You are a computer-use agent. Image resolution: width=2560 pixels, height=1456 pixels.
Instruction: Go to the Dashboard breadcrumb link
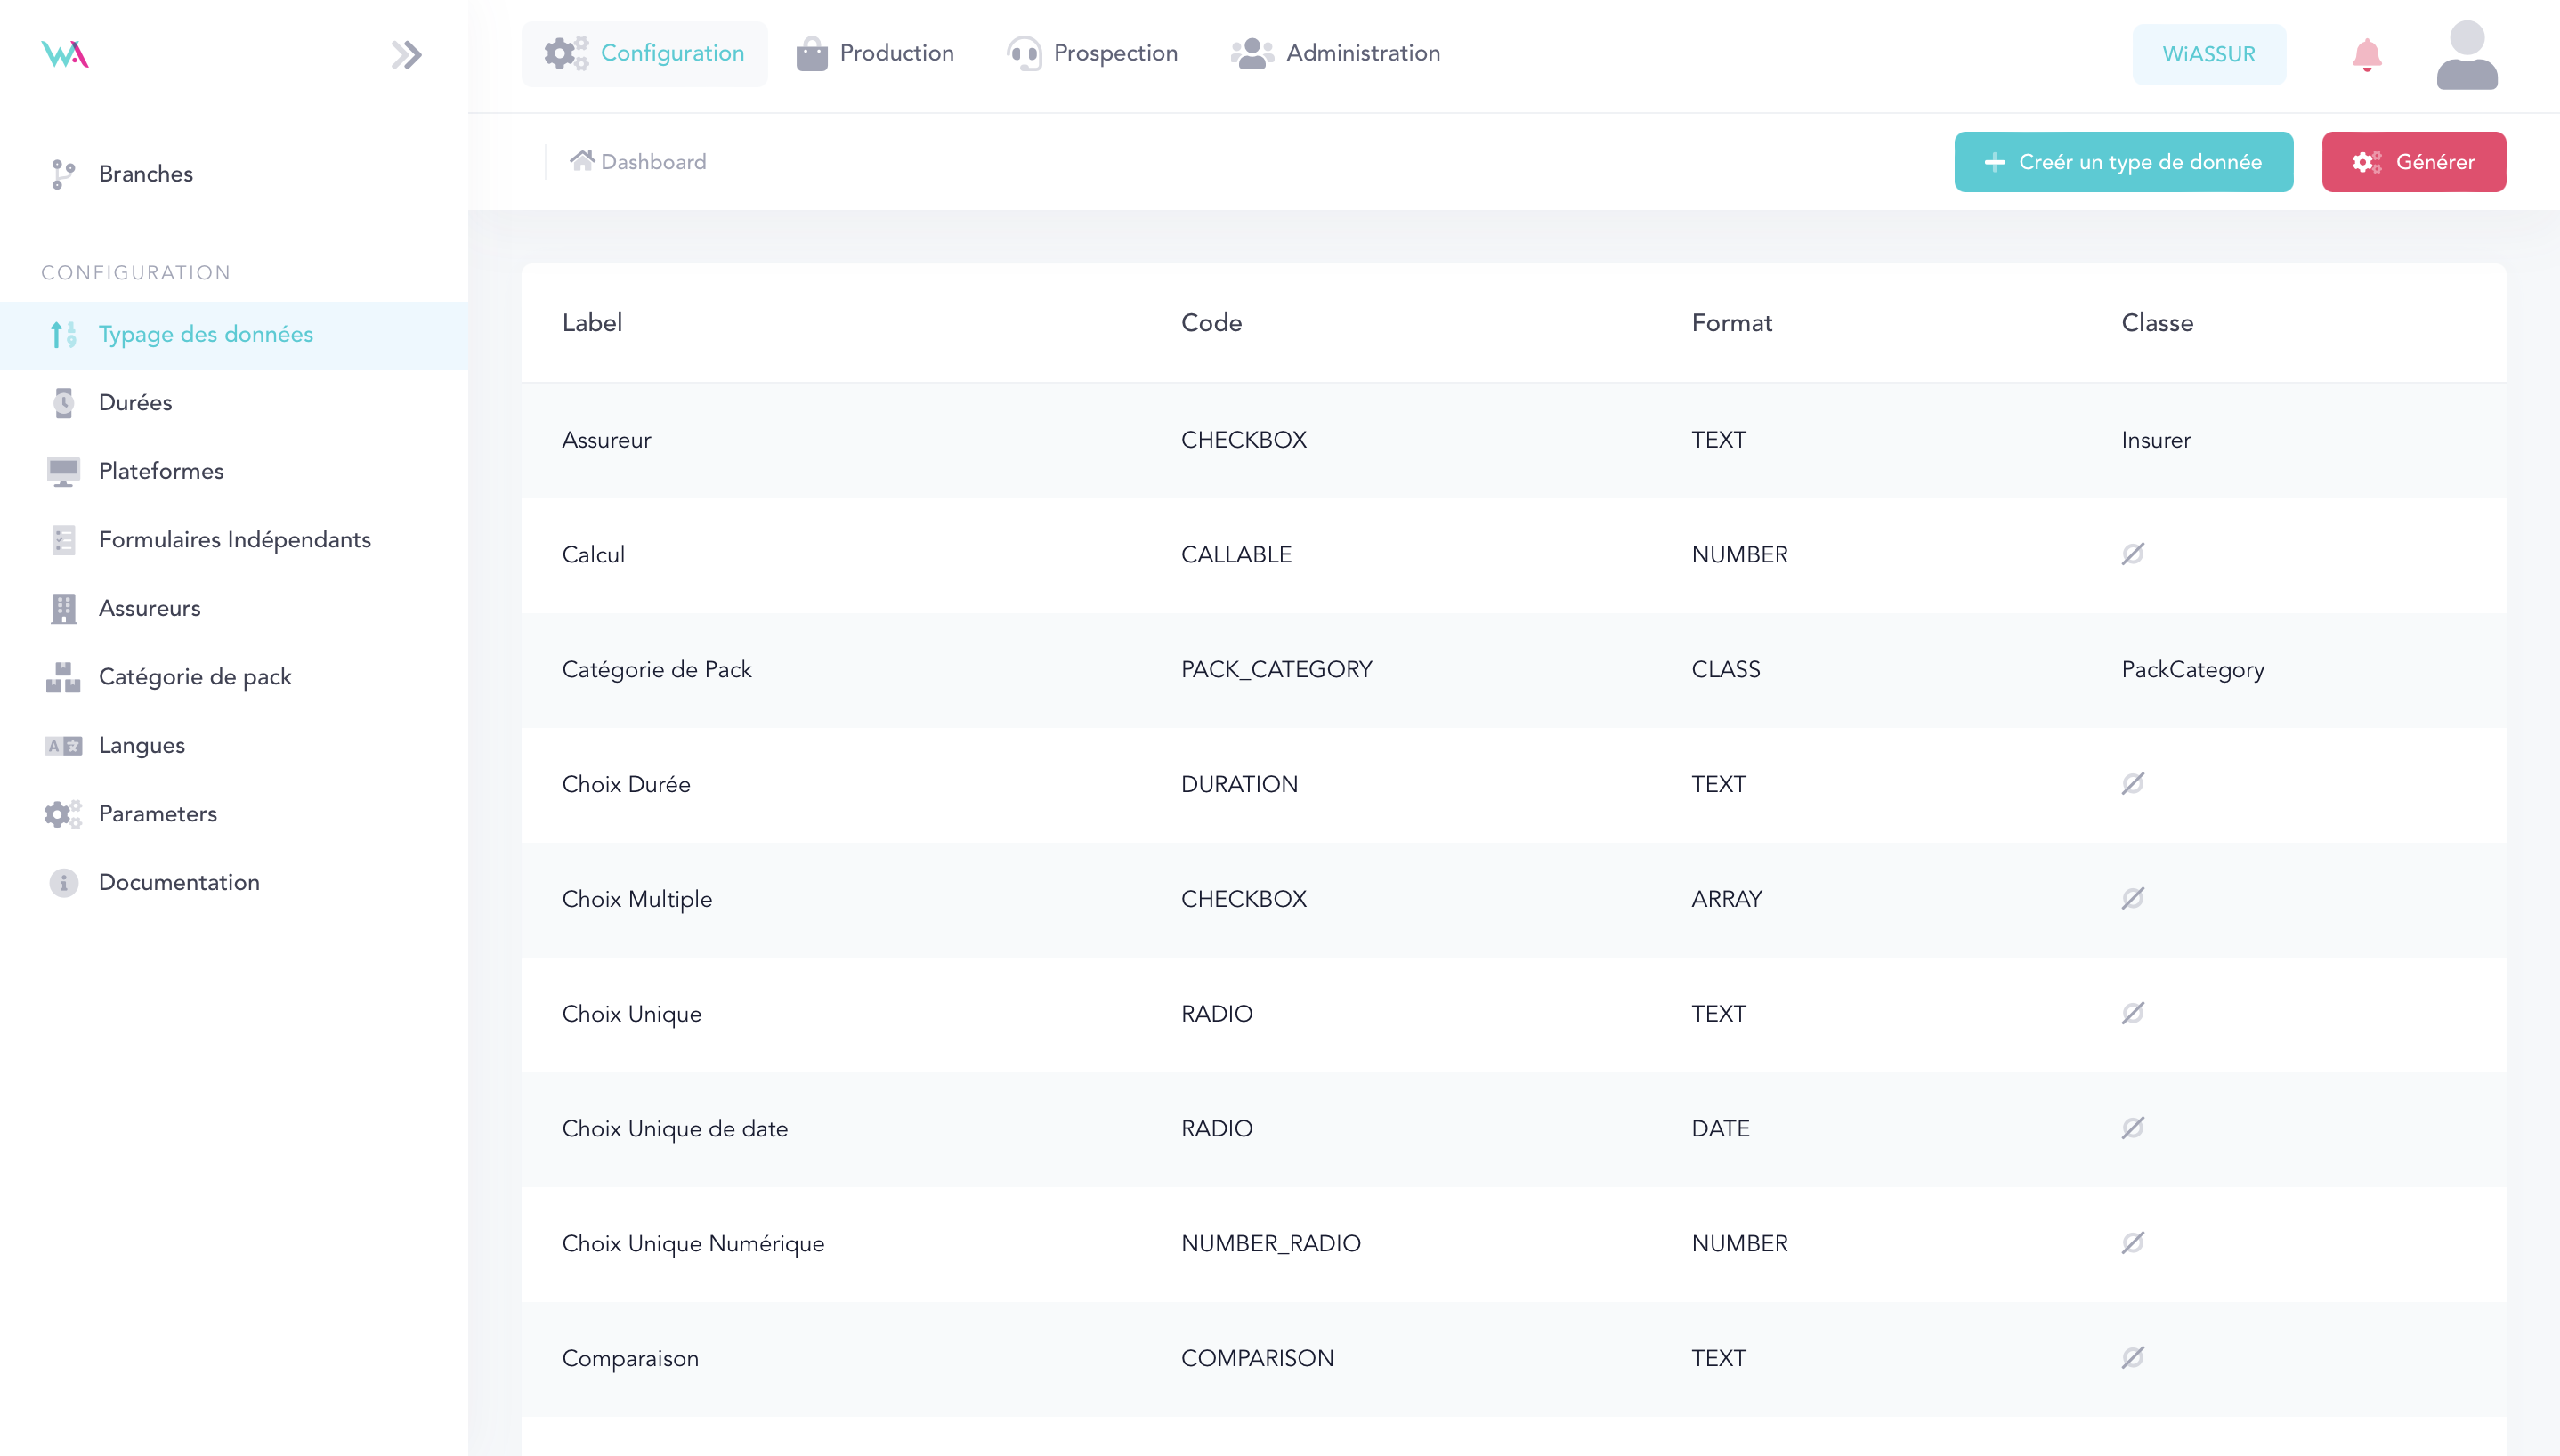point(638,162)
